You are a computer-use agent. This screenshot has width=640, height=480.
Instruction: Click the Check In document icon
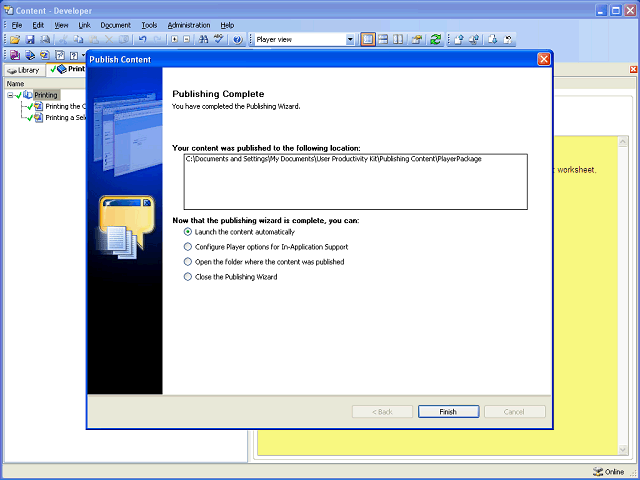[459, 40]
